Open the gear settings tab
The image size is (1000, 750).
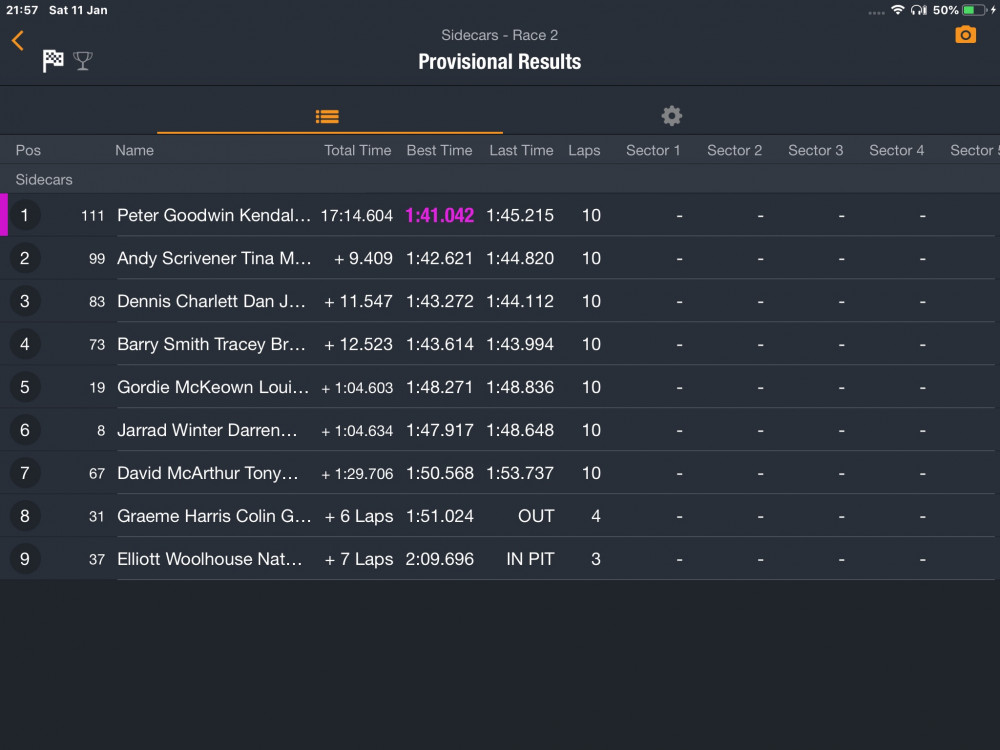(672, 116)
